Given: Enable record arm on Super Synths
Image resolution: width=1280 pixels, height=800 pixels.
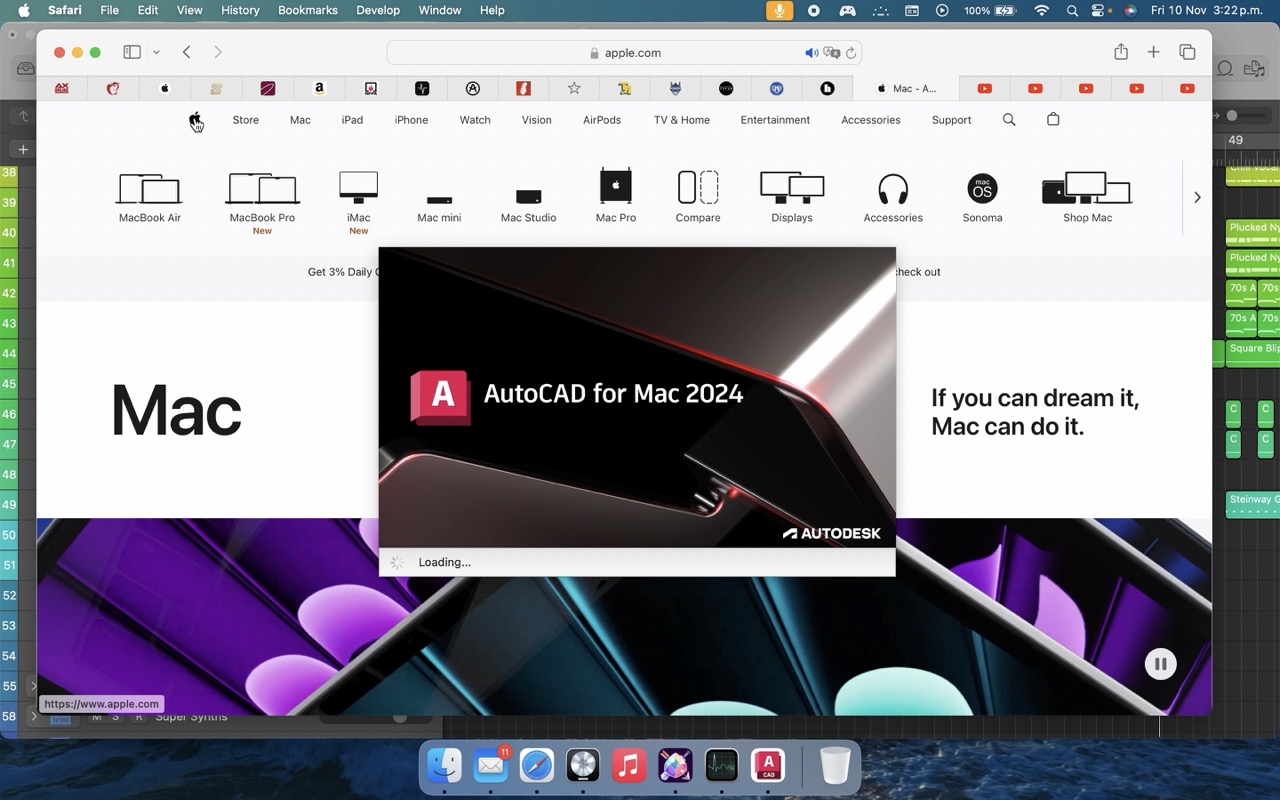Looking at the screenshot, I should click(141, 717).
